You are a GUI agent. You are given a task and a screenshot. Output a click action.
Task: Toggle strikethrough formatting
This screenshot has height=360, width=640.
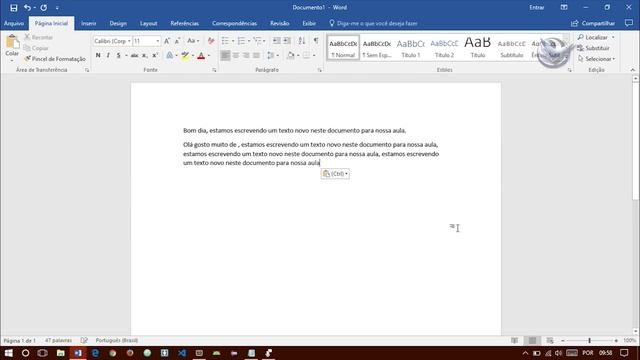point(134,56)
